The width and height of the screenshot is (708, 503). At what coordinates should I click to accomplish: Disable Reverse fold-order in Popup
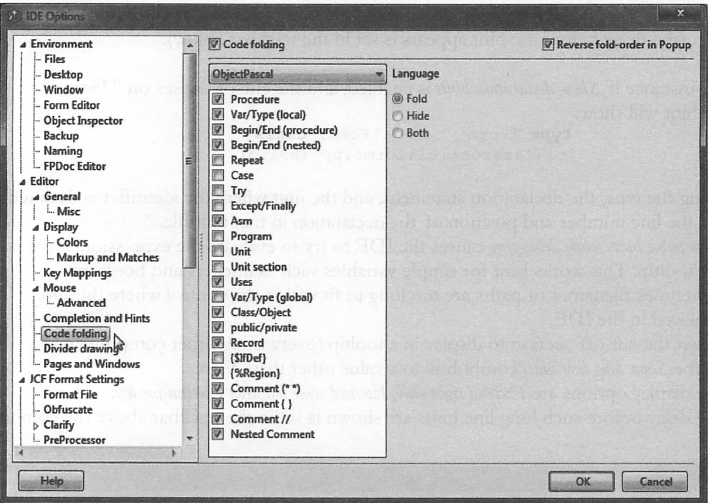(x=549, y=45)
